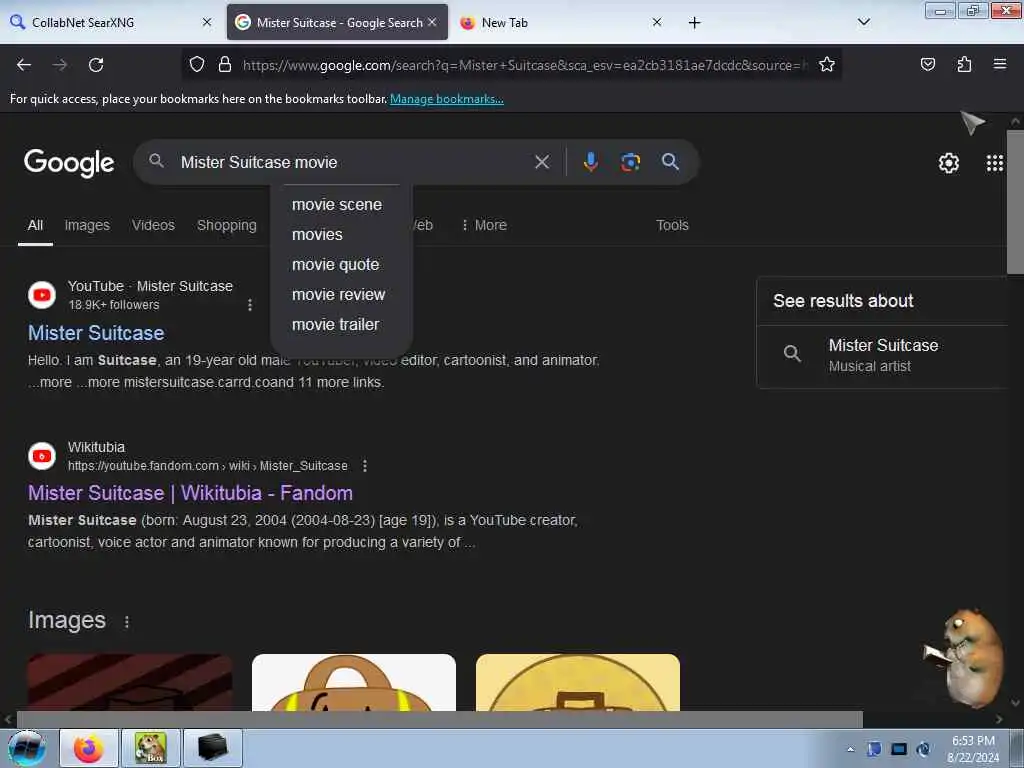Clear the search box with the X
This screenshot has height=768, width=1024.
pyautogui.click(x=542, y=162)
